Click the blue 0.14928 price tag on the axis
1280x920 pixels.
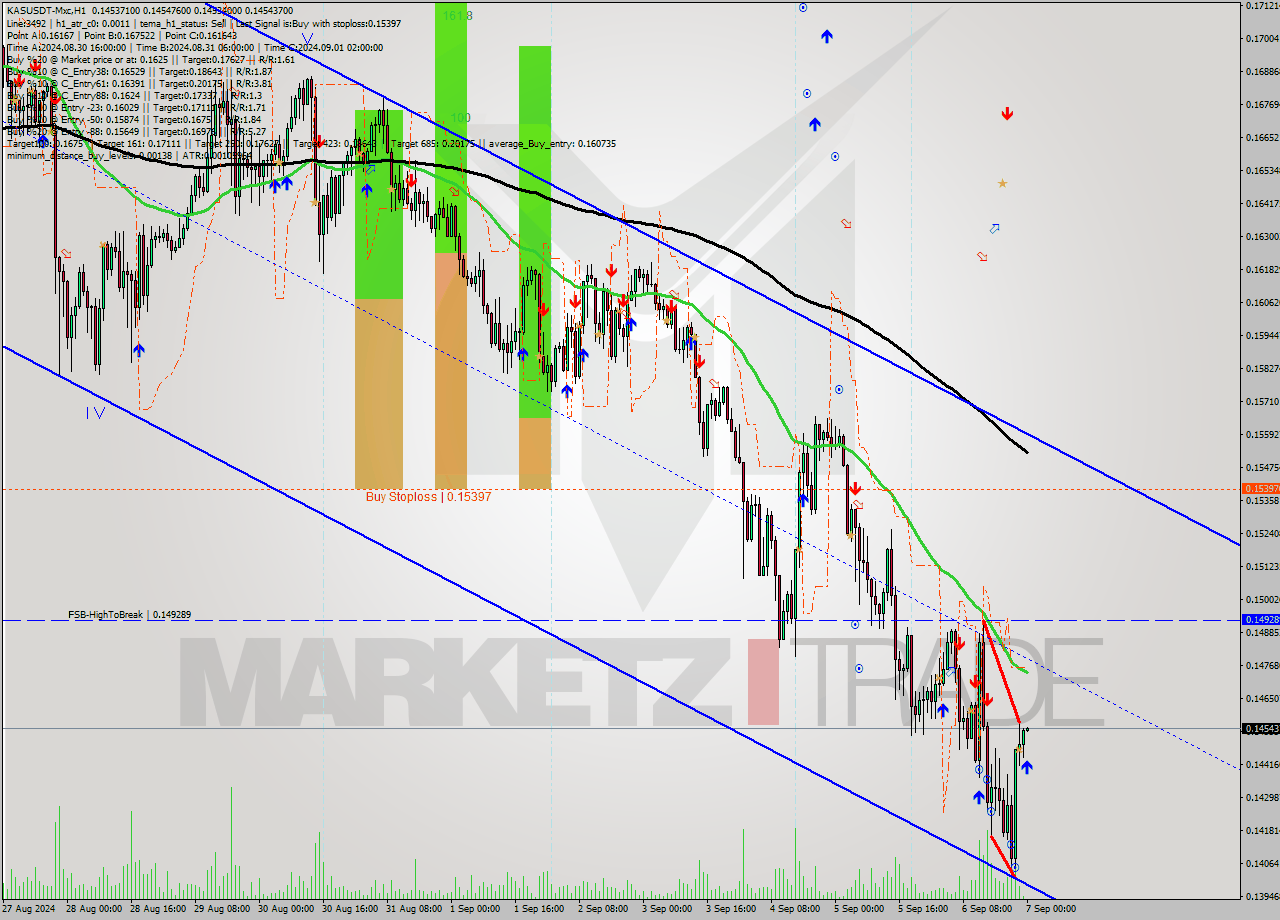1260,620
